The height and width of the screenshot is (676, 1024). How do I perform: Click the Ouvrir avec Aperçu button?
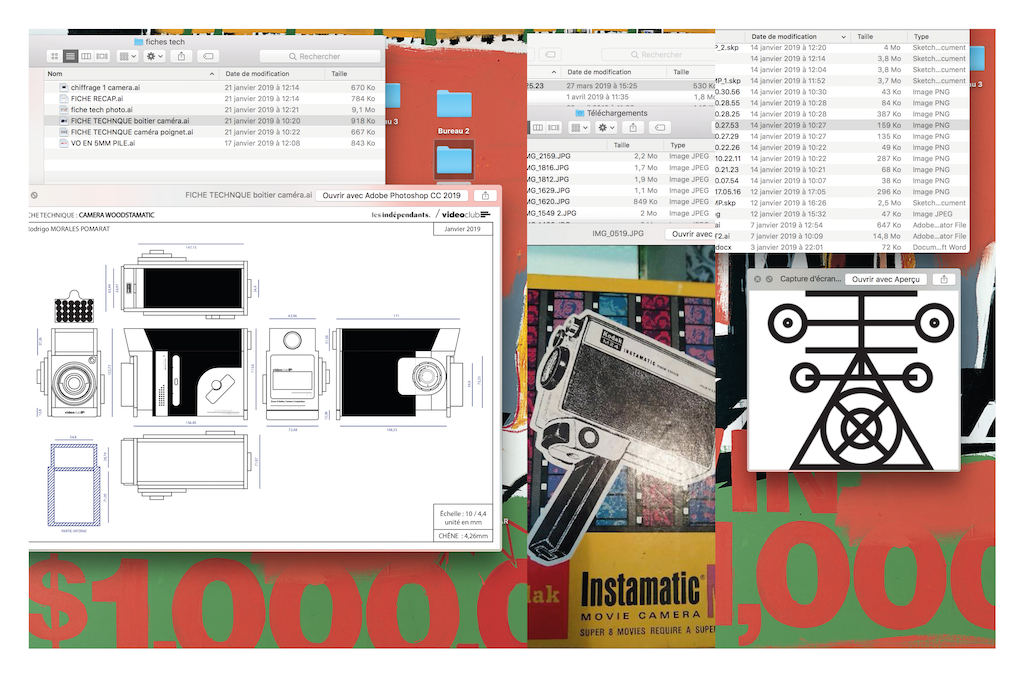point(886,279)
